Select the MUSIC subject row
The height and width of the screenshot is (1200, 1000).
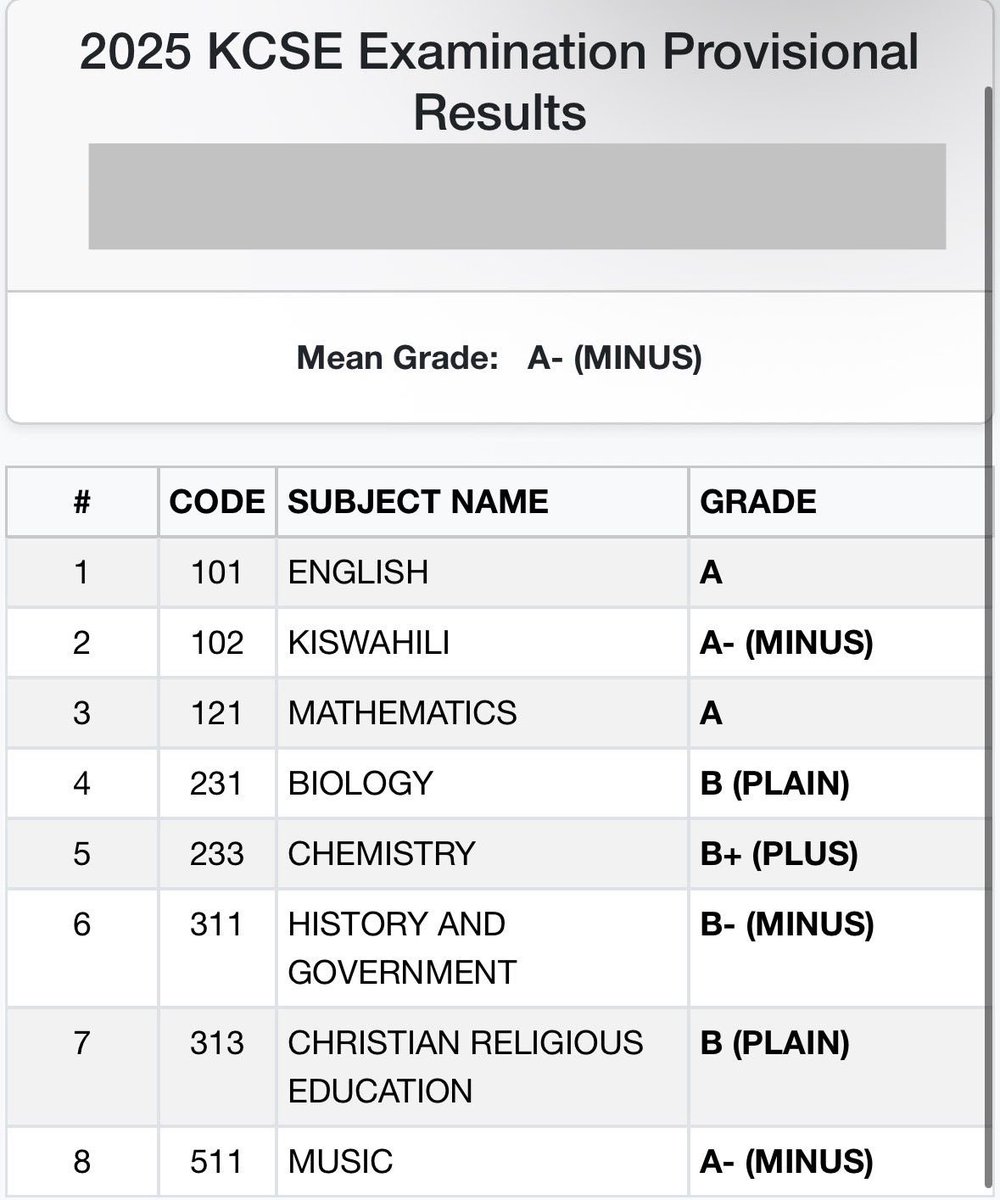click(499, 1162)
